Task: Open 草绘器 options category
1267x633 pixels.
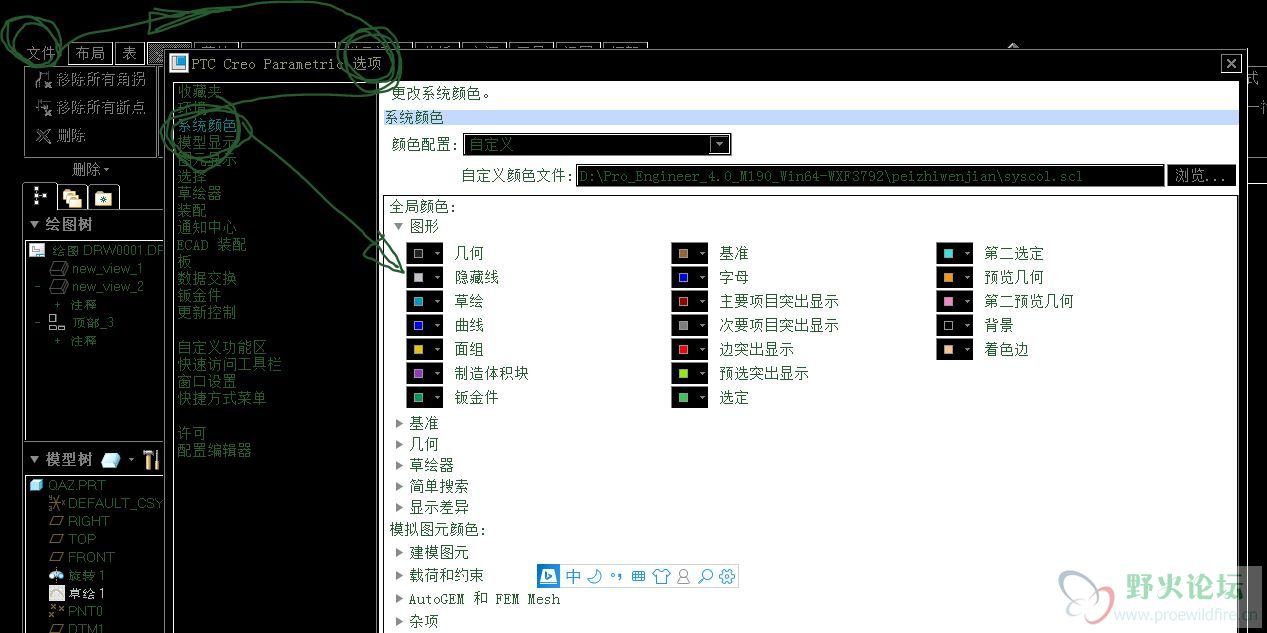Action: pyautogui.click(x=200, y=193)
